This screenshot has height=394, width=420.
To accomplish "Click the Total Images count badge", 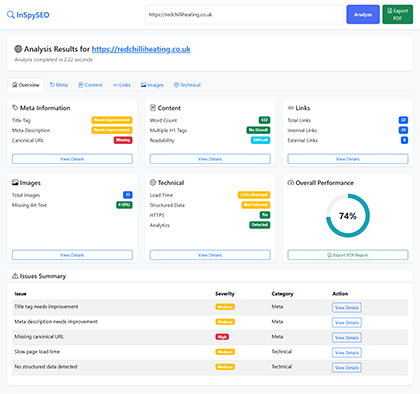I will 128,195.
